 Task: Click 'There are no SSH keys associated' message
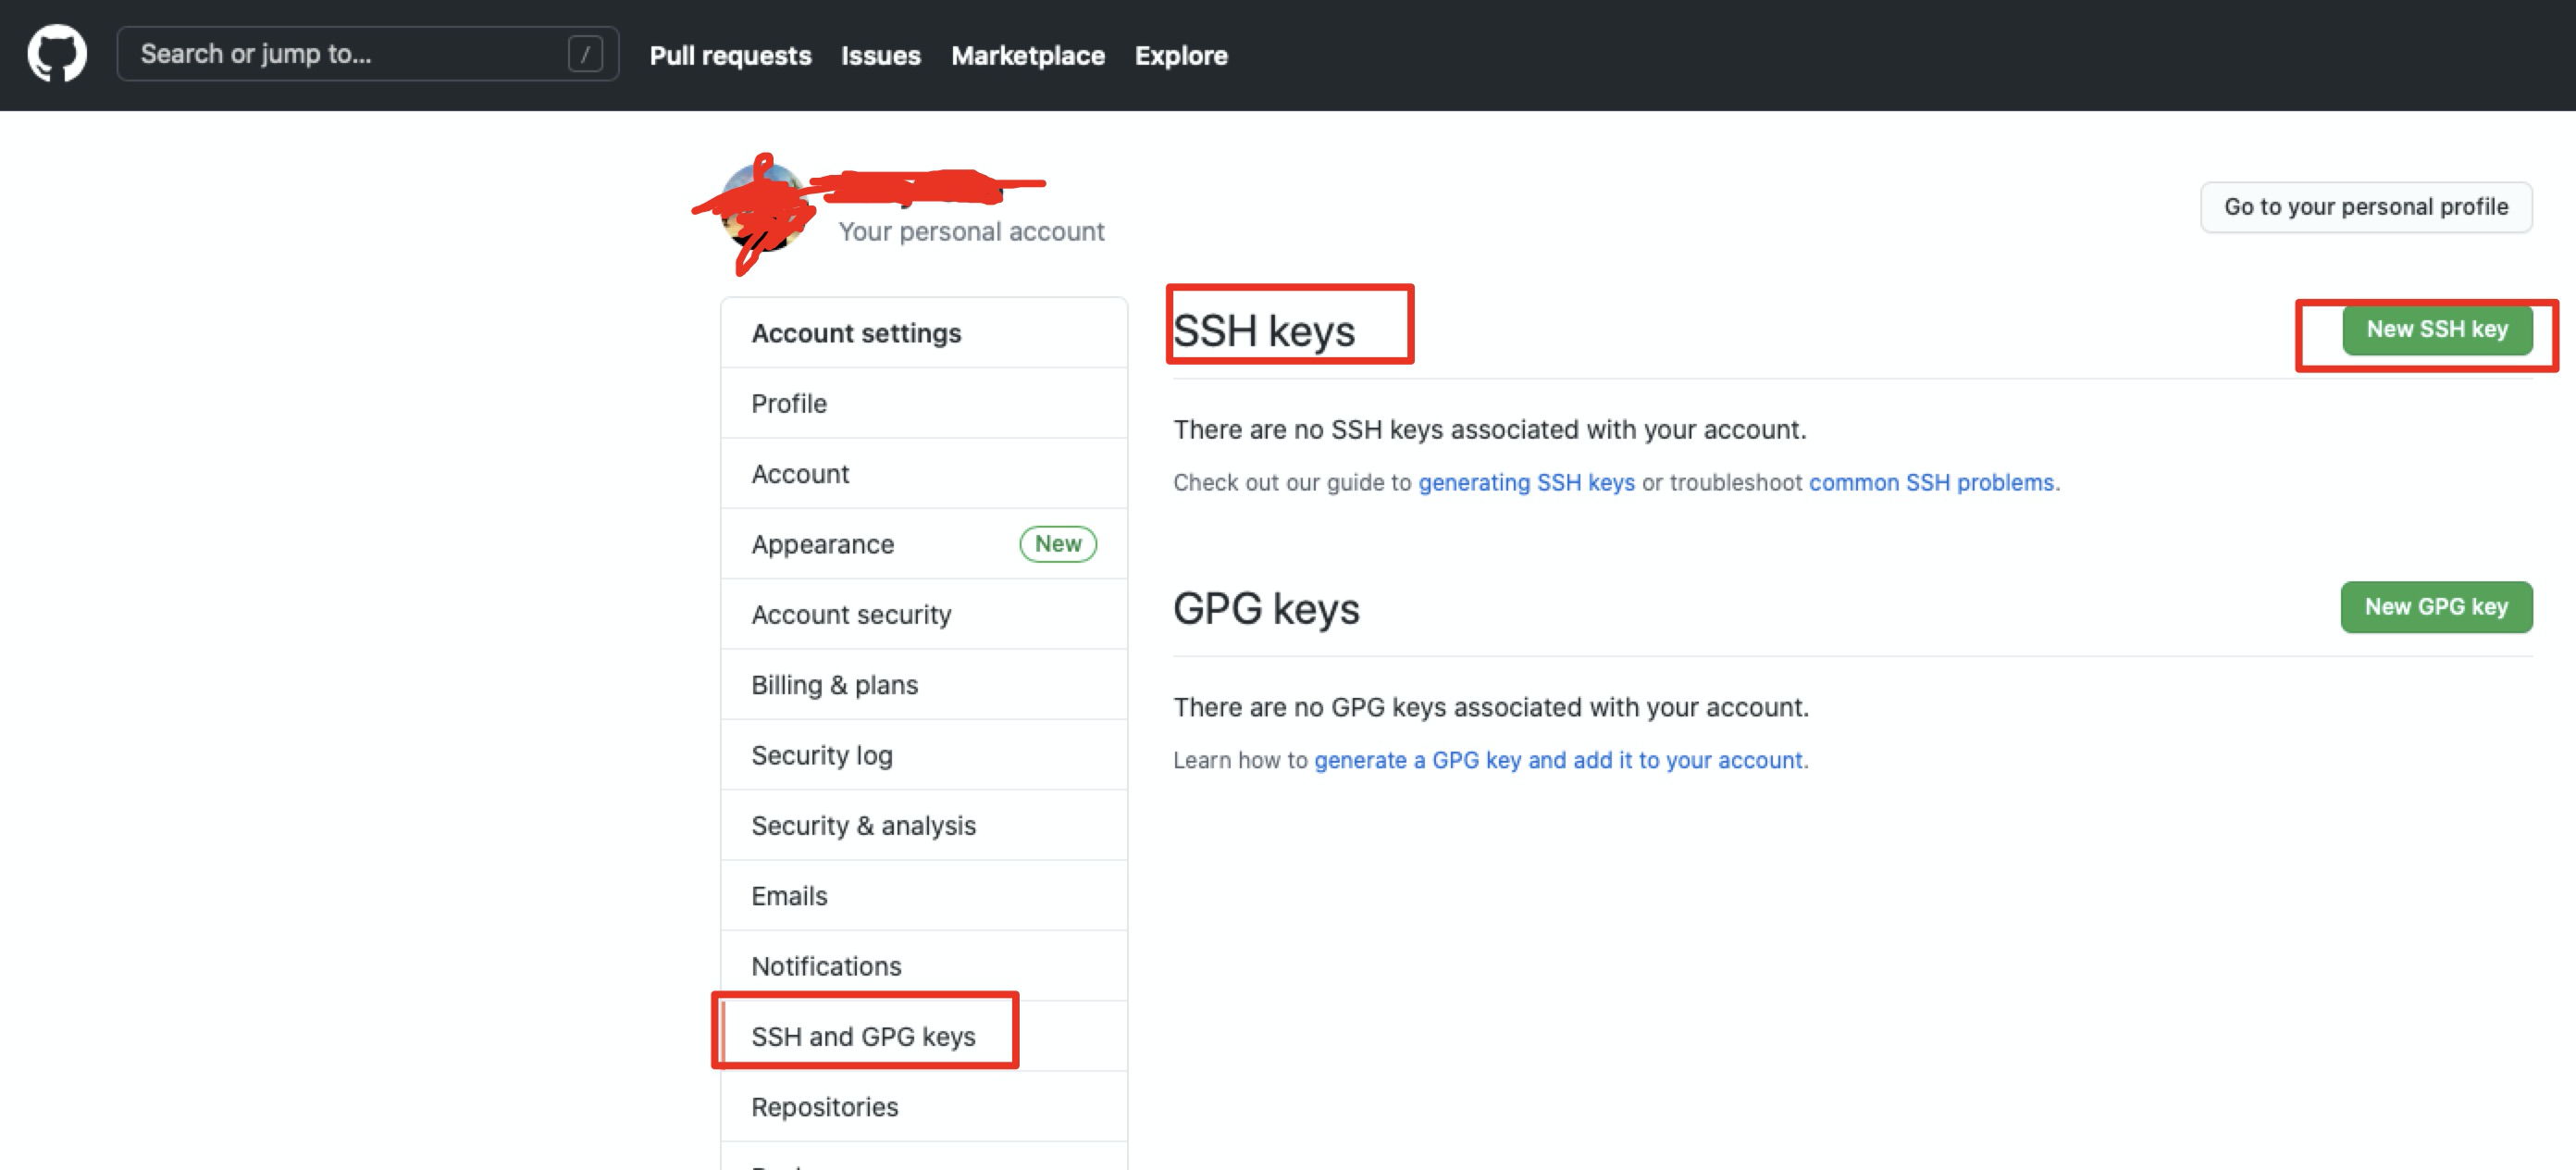click(x=1490, y=430)
